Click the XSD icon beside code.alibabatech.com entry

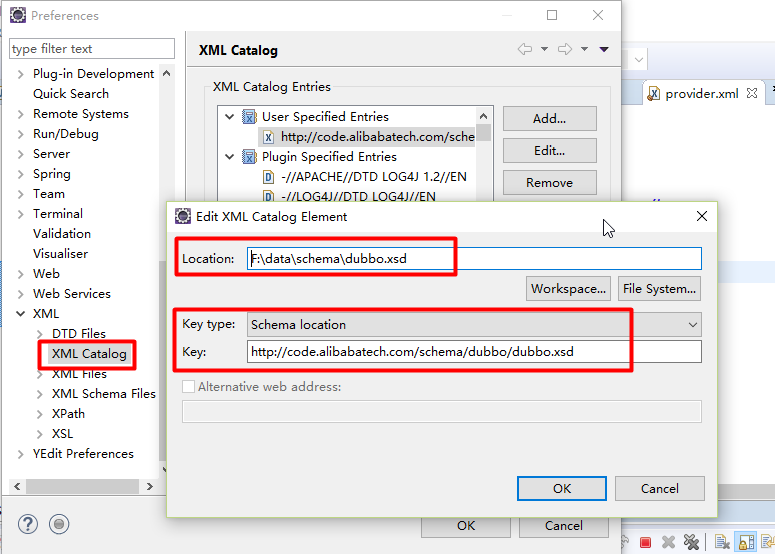tap(268, 137)
